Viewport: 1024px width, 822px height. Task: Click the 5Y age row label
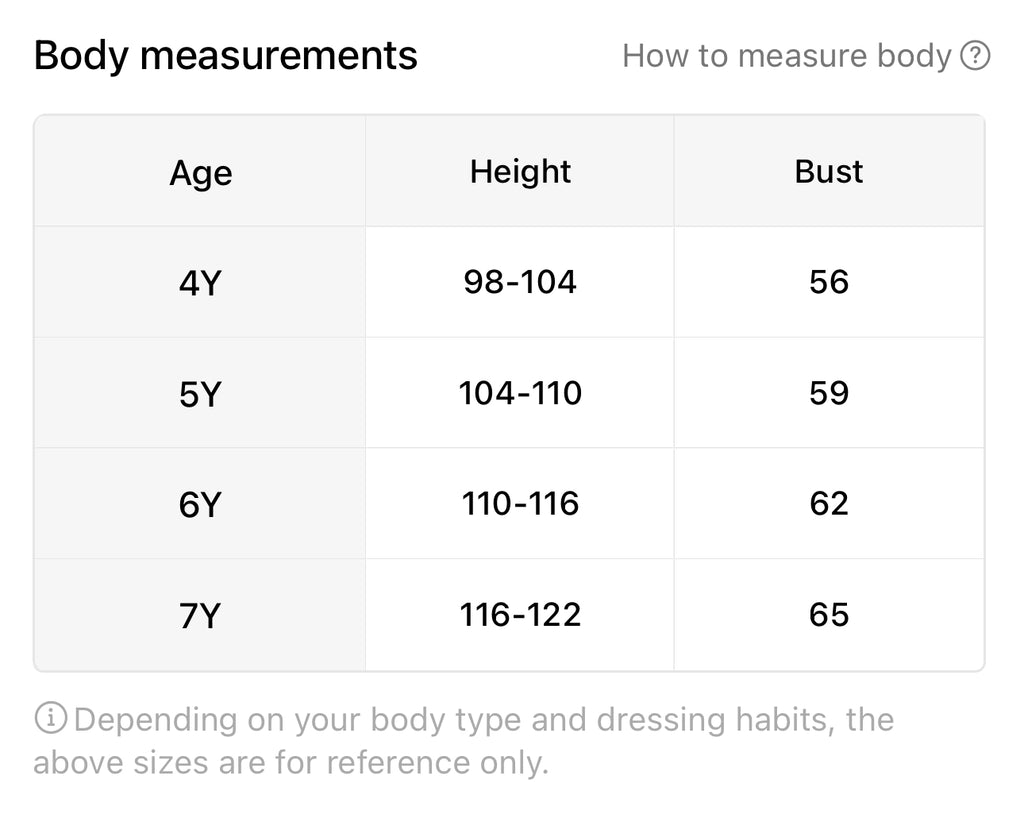pyautogui.click(x=199, y=395)
